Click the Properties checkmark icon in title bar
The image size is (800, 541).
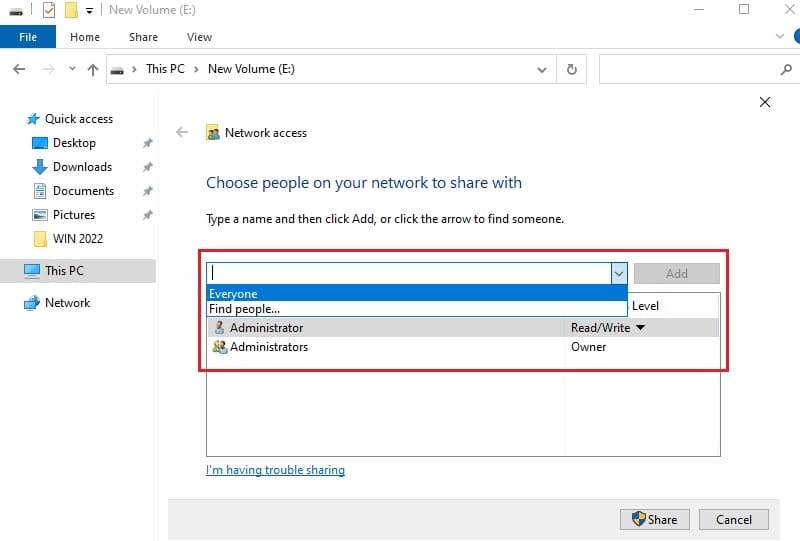pyautogui.click(x=49, y=10)
